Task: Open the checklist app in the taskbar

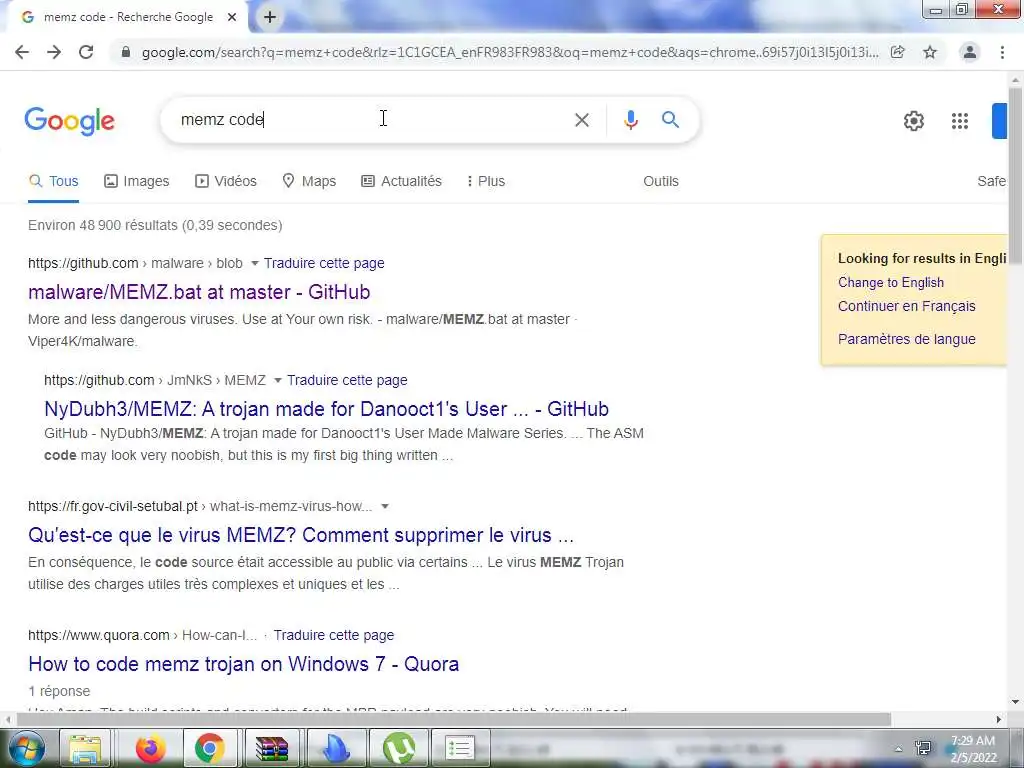Action: [460, 748]
